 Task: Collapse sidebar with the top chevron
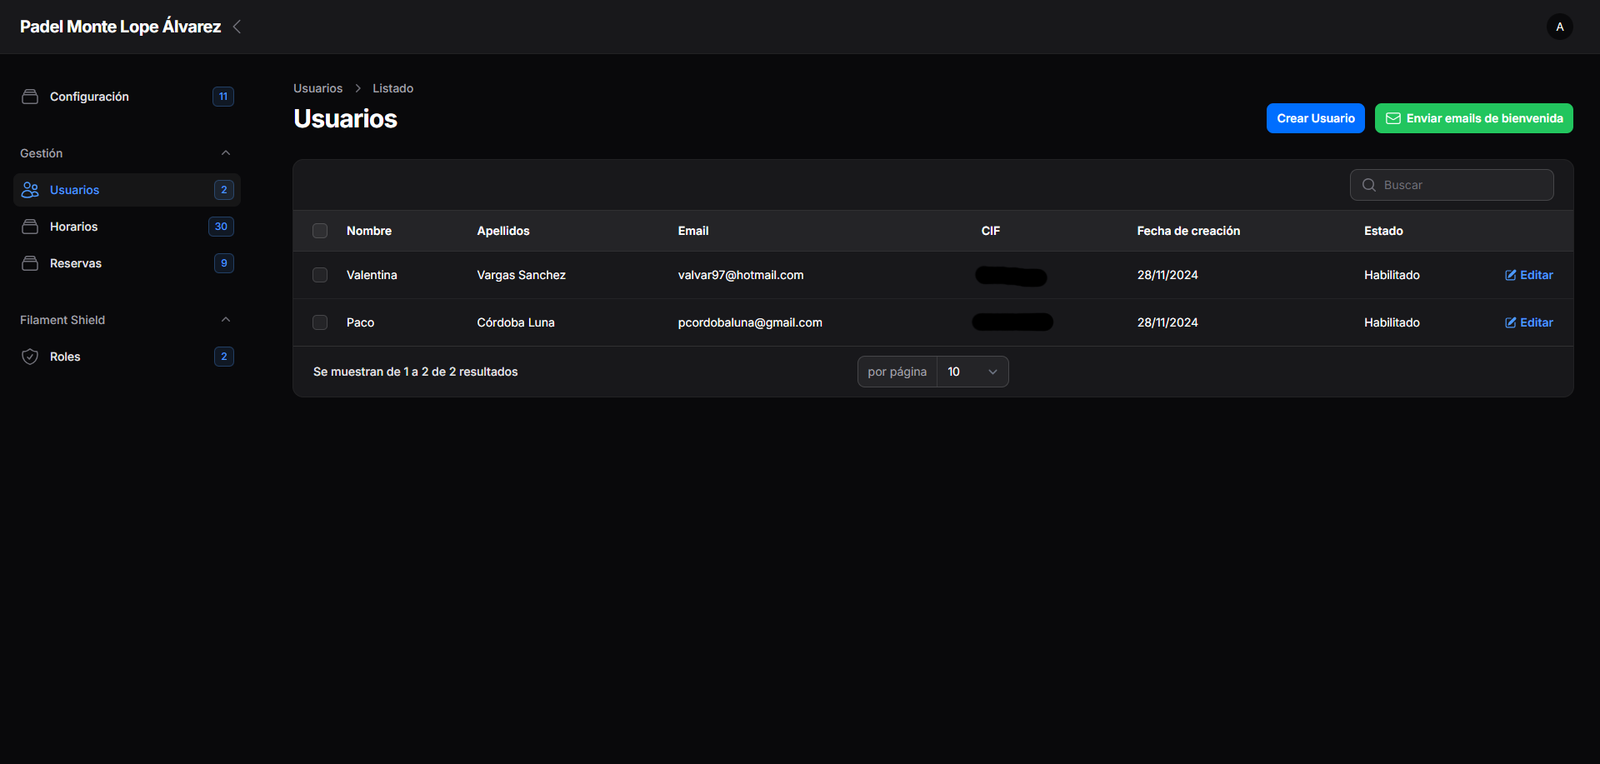[x=237, y=27]
